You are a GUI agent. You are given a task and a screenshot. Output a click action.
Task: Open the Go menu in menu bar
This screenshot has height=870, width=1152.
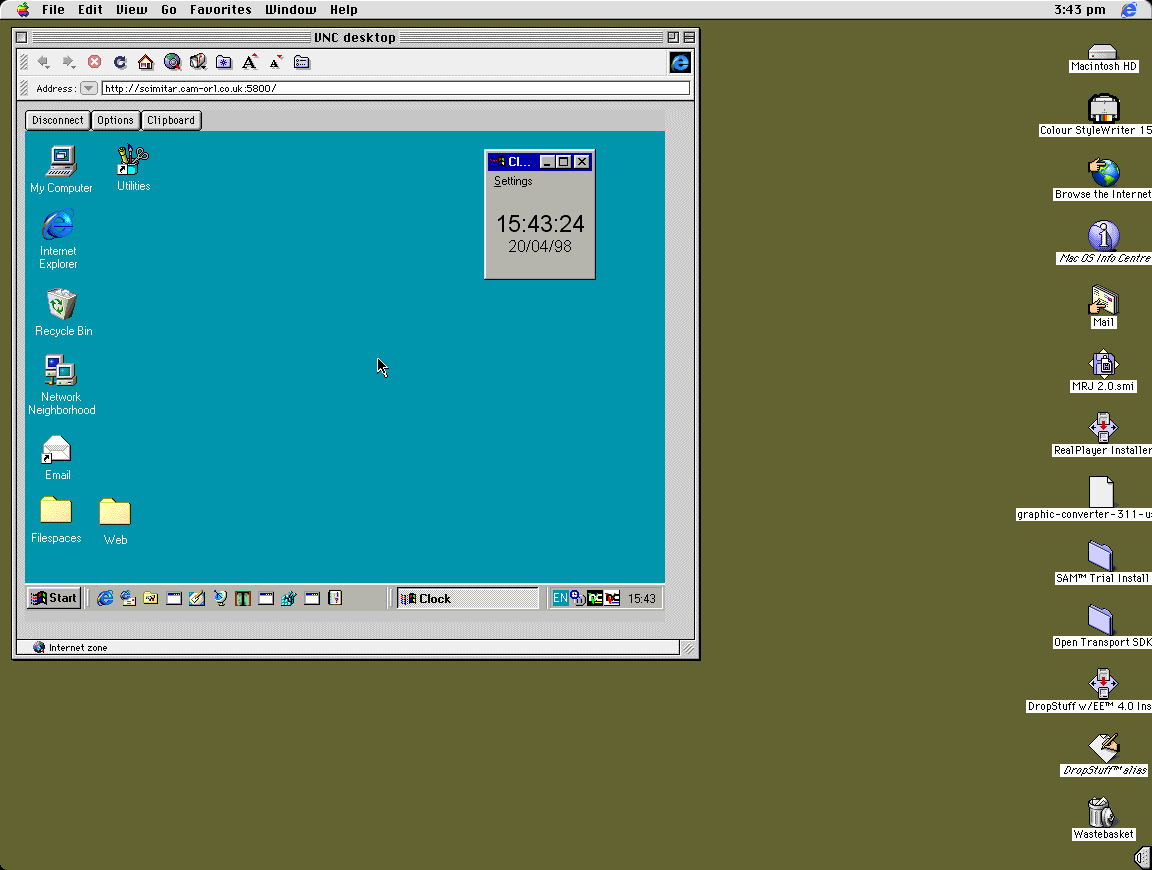pos(169,9)
